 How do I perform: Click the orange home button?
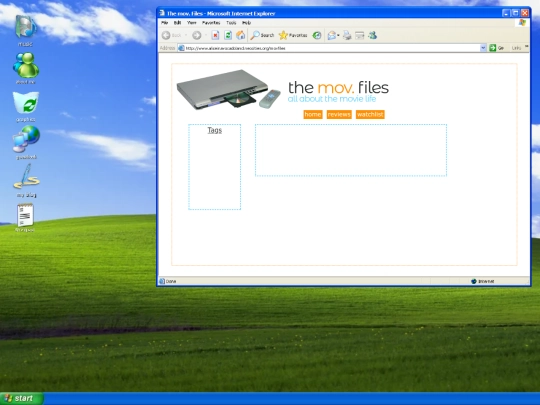pyautogui.click(x=313, y=114)
